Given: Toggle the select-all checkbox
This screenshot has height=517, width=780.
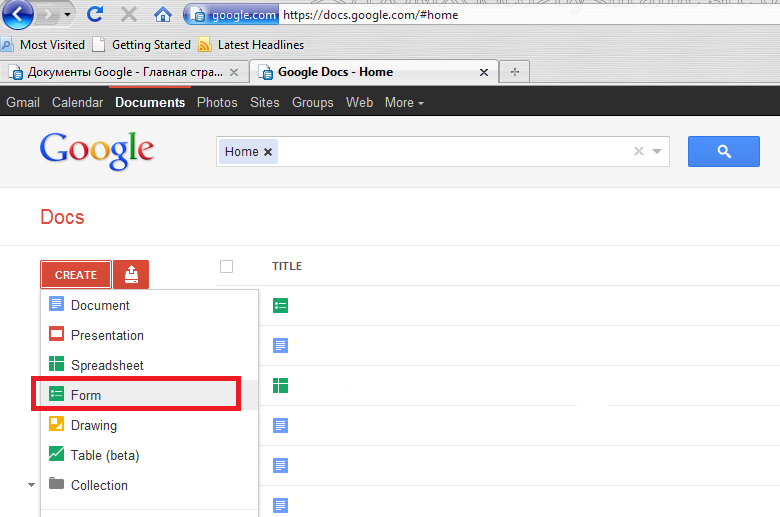Looking at the screenshot, I should pos(226,267).
